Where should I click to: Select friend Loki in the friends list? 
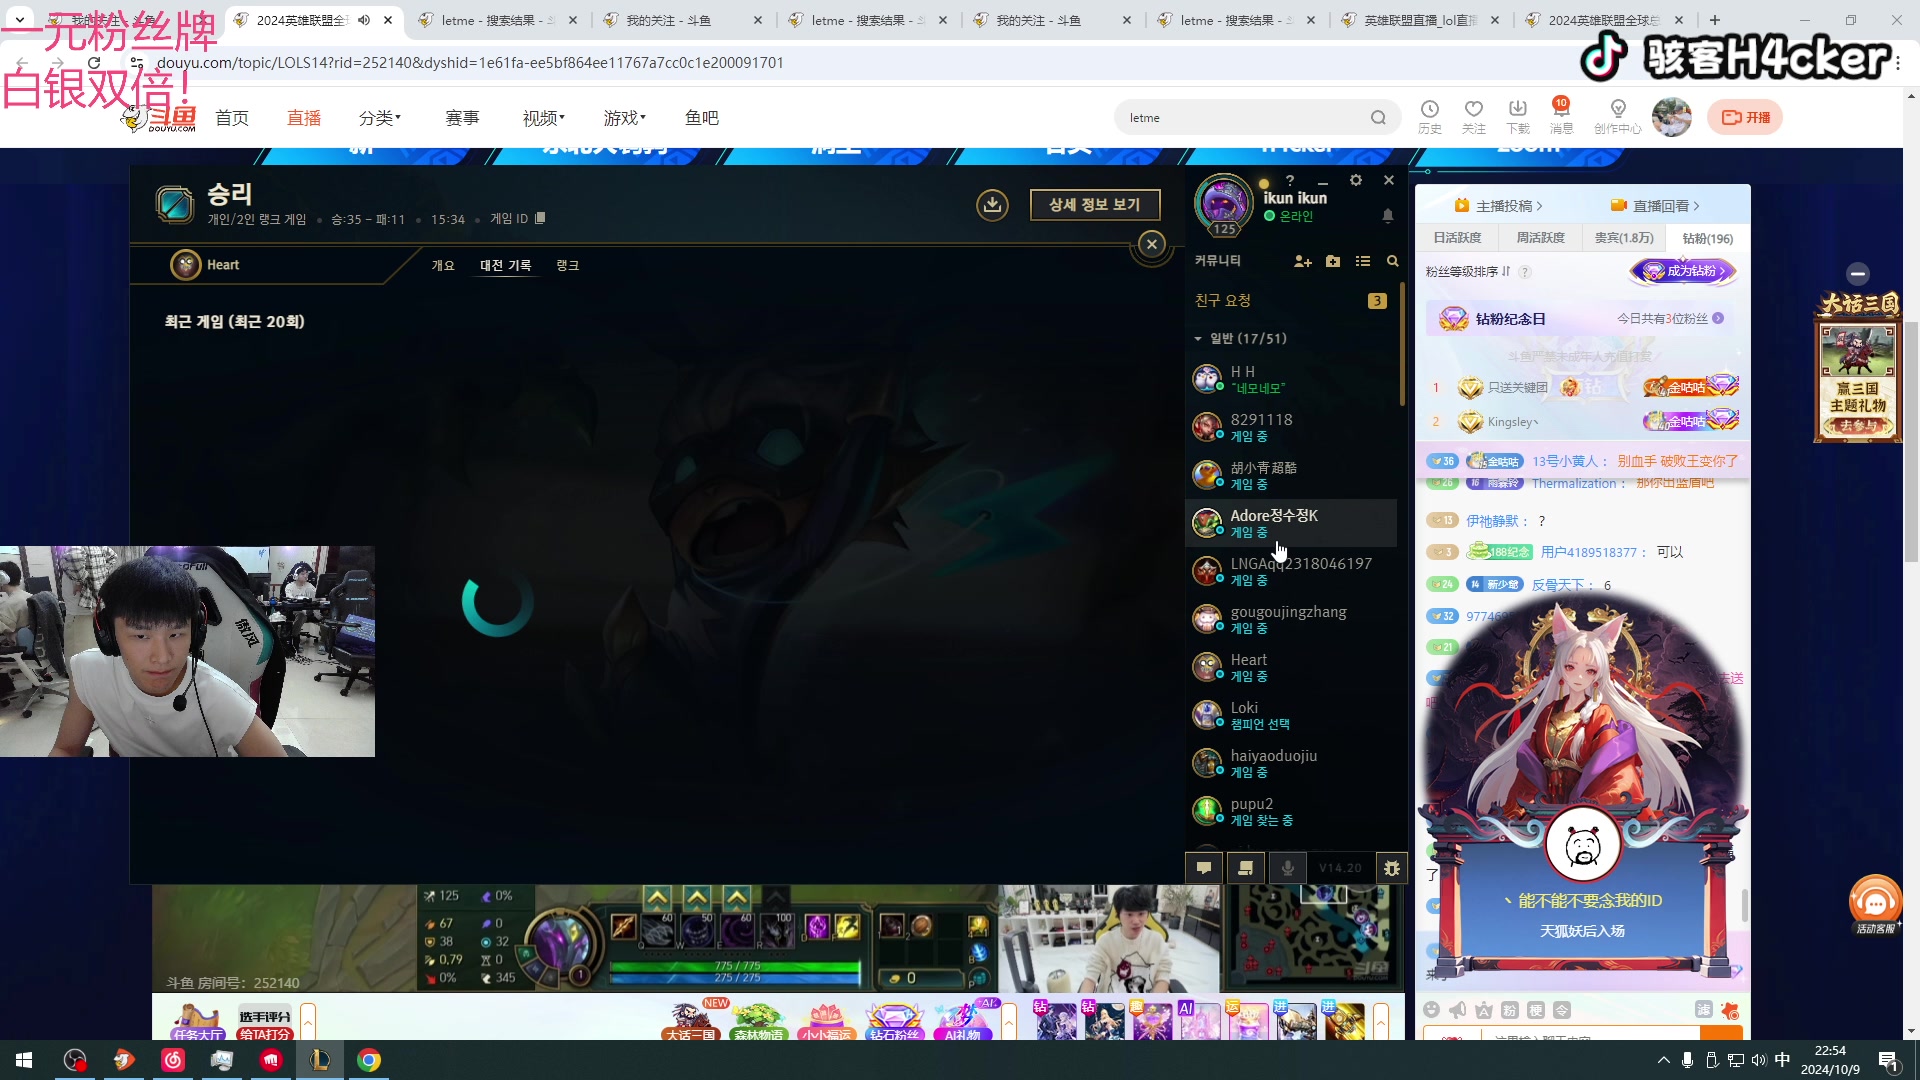[x=1291, y=715]
